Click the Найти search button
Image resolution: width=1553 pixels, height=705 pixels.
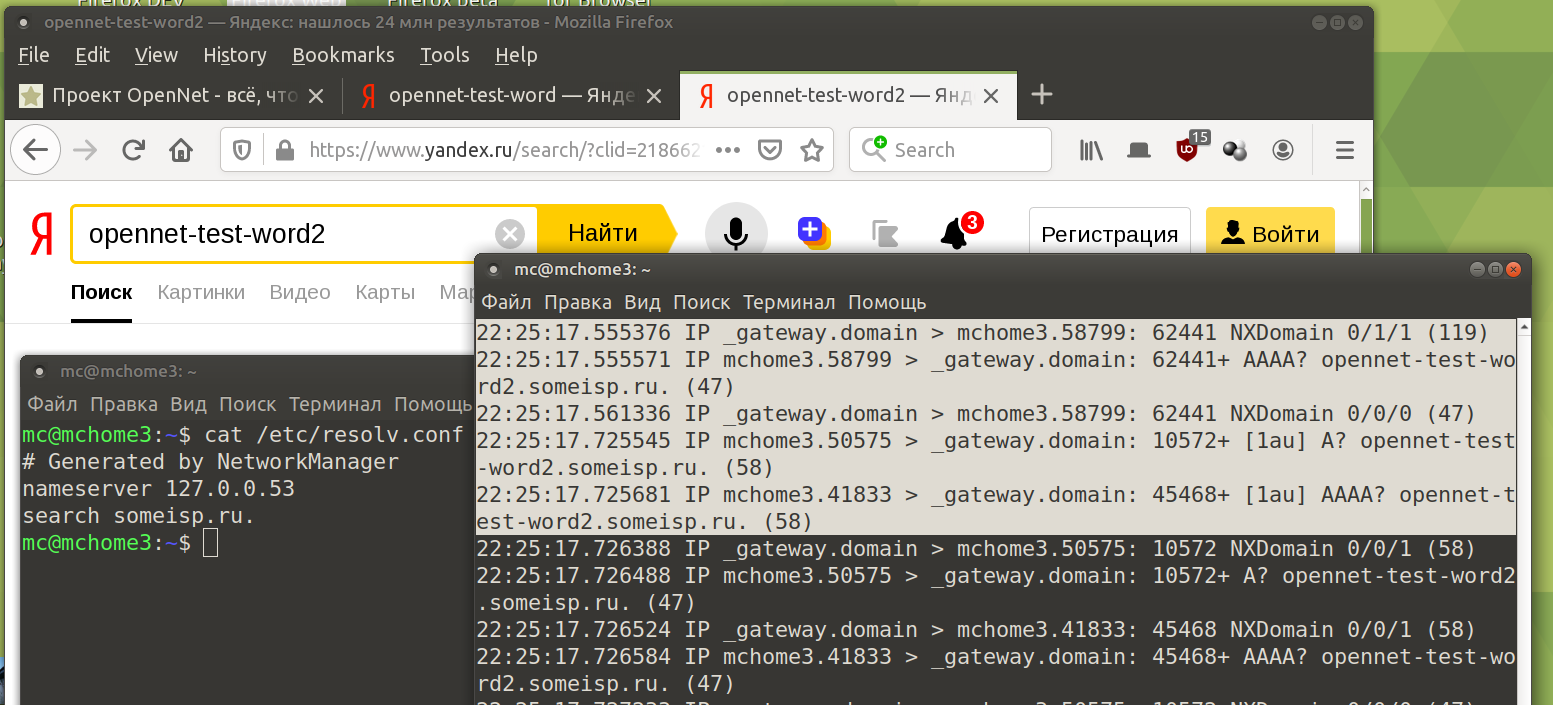pos(603,234)
